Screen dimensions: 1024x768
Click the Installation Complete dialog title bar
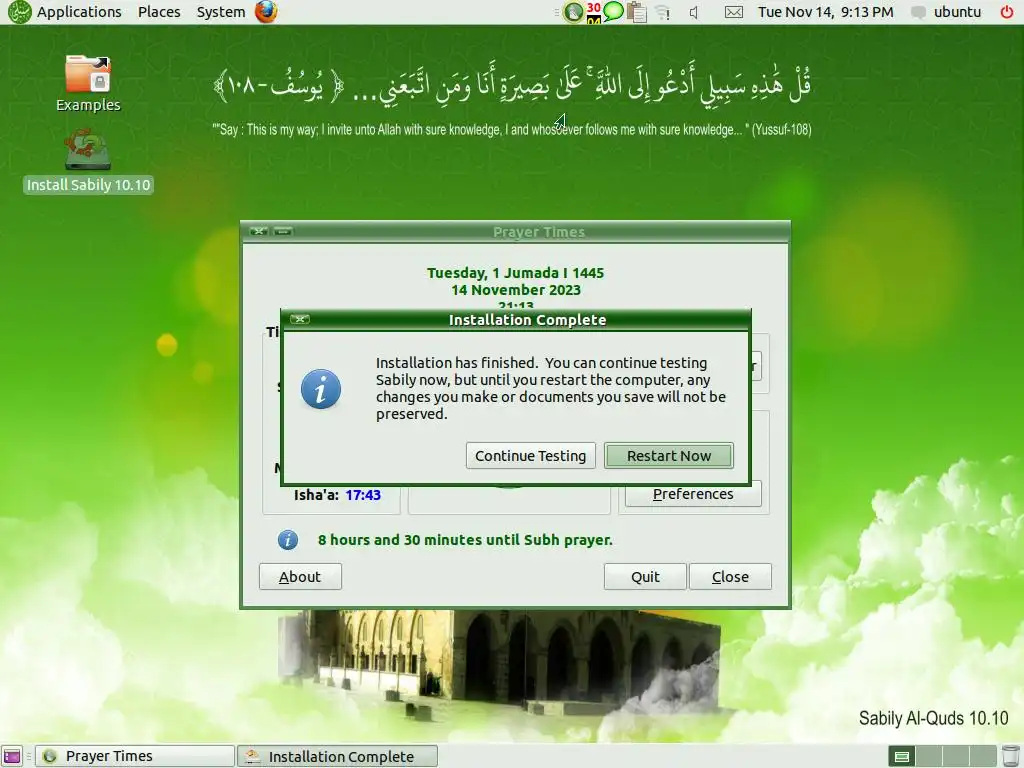pyautogui.click(x=527, y=319)
